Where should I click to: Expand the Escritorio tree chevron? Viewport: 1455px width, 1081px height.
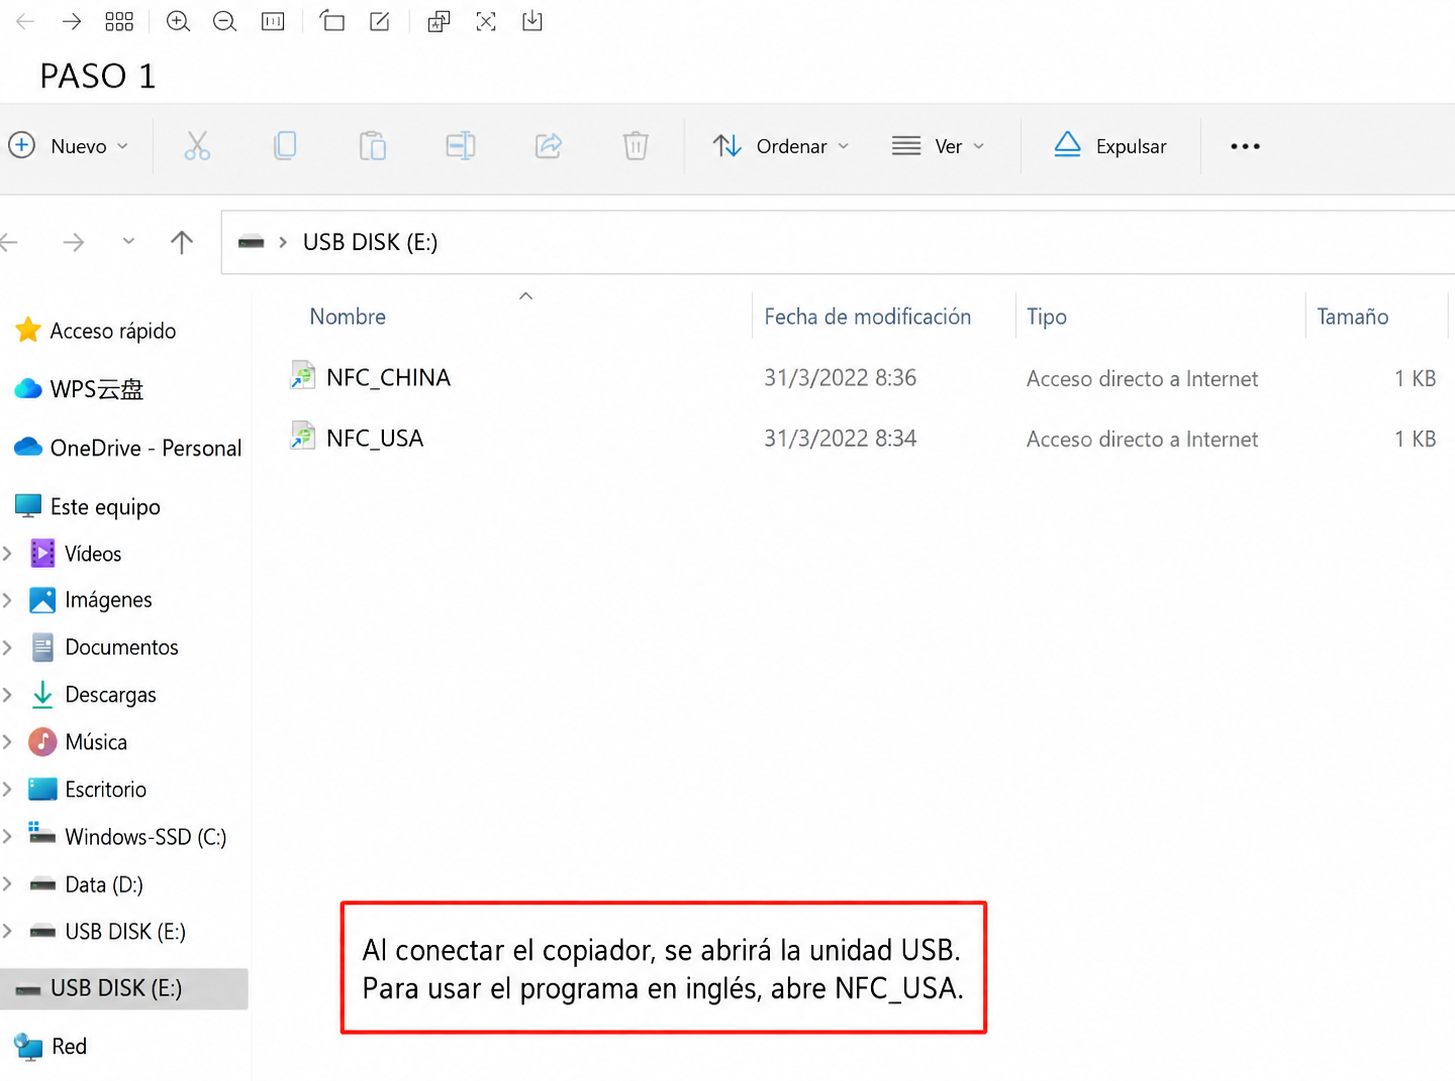tap(8, 790)
